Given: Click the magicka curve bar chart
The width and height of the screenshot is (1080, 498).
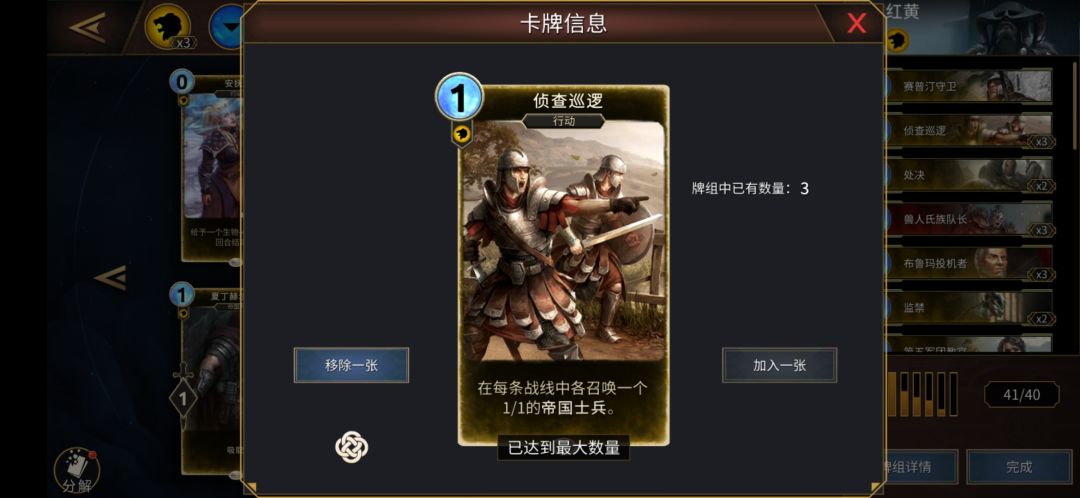Looking at the screenshot, I should pyautogui.click(x=922, y=394).
